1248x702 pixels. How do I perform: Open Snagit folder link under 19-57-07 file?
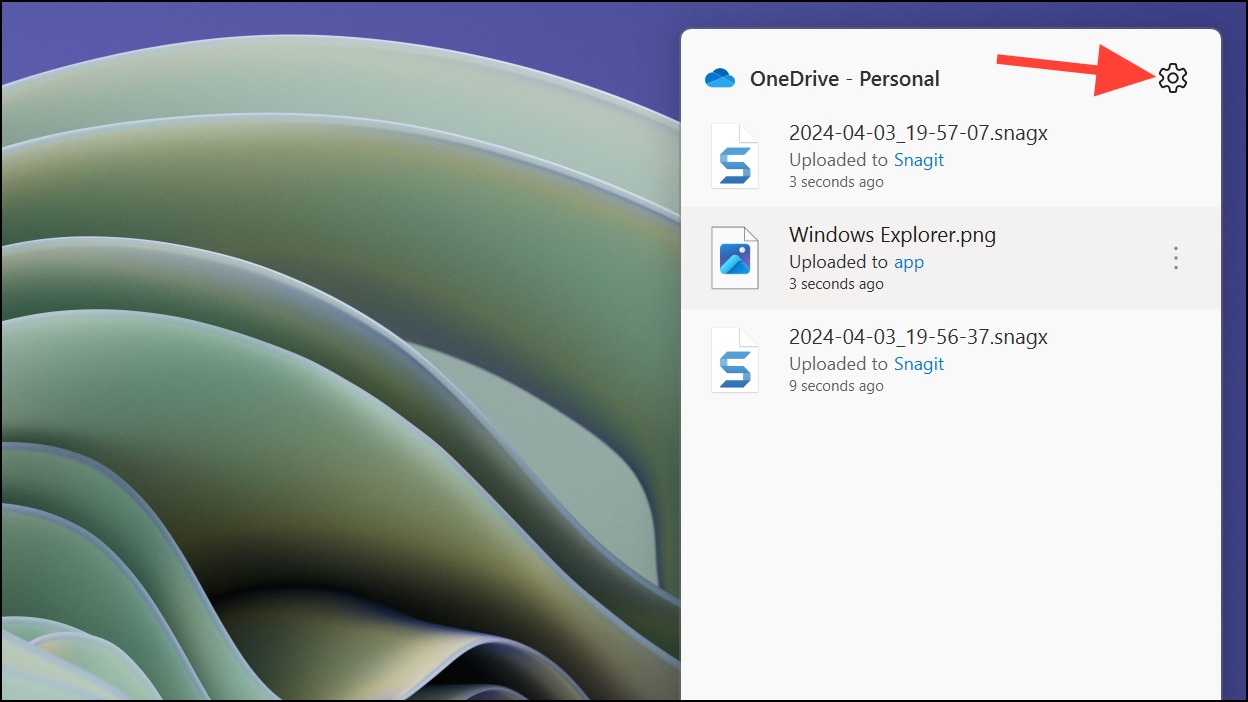(x=918, y=160)
